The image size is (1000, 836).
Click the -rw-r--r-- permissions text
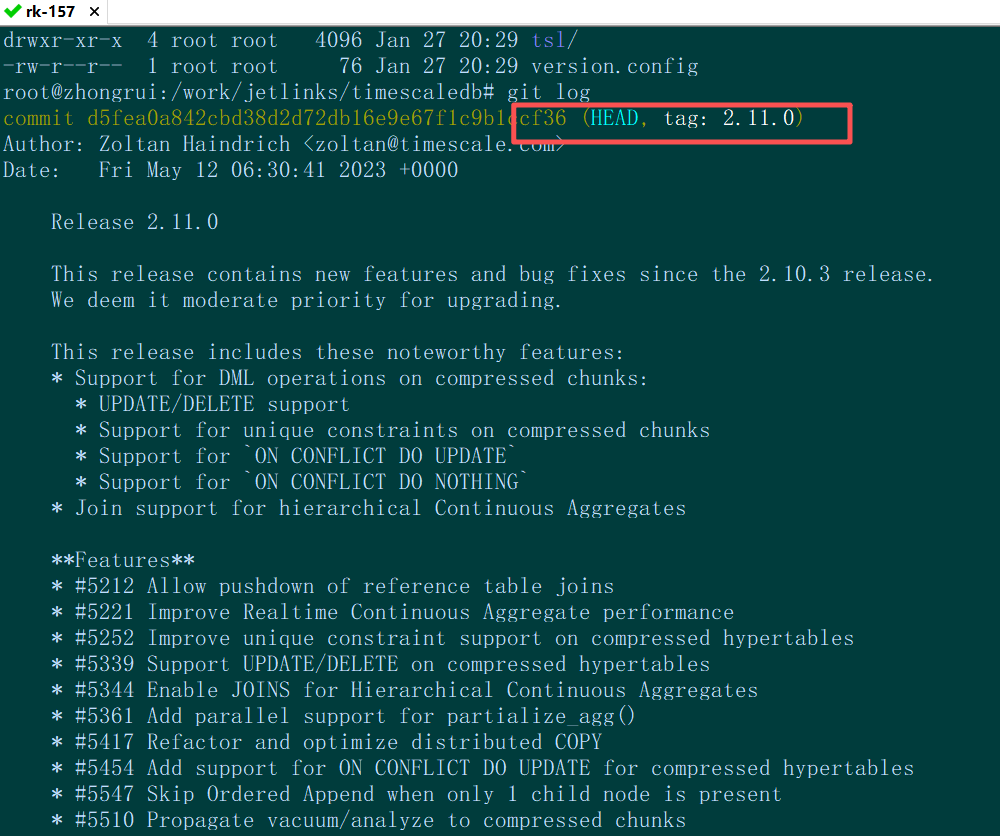click(x=62, y=66)
